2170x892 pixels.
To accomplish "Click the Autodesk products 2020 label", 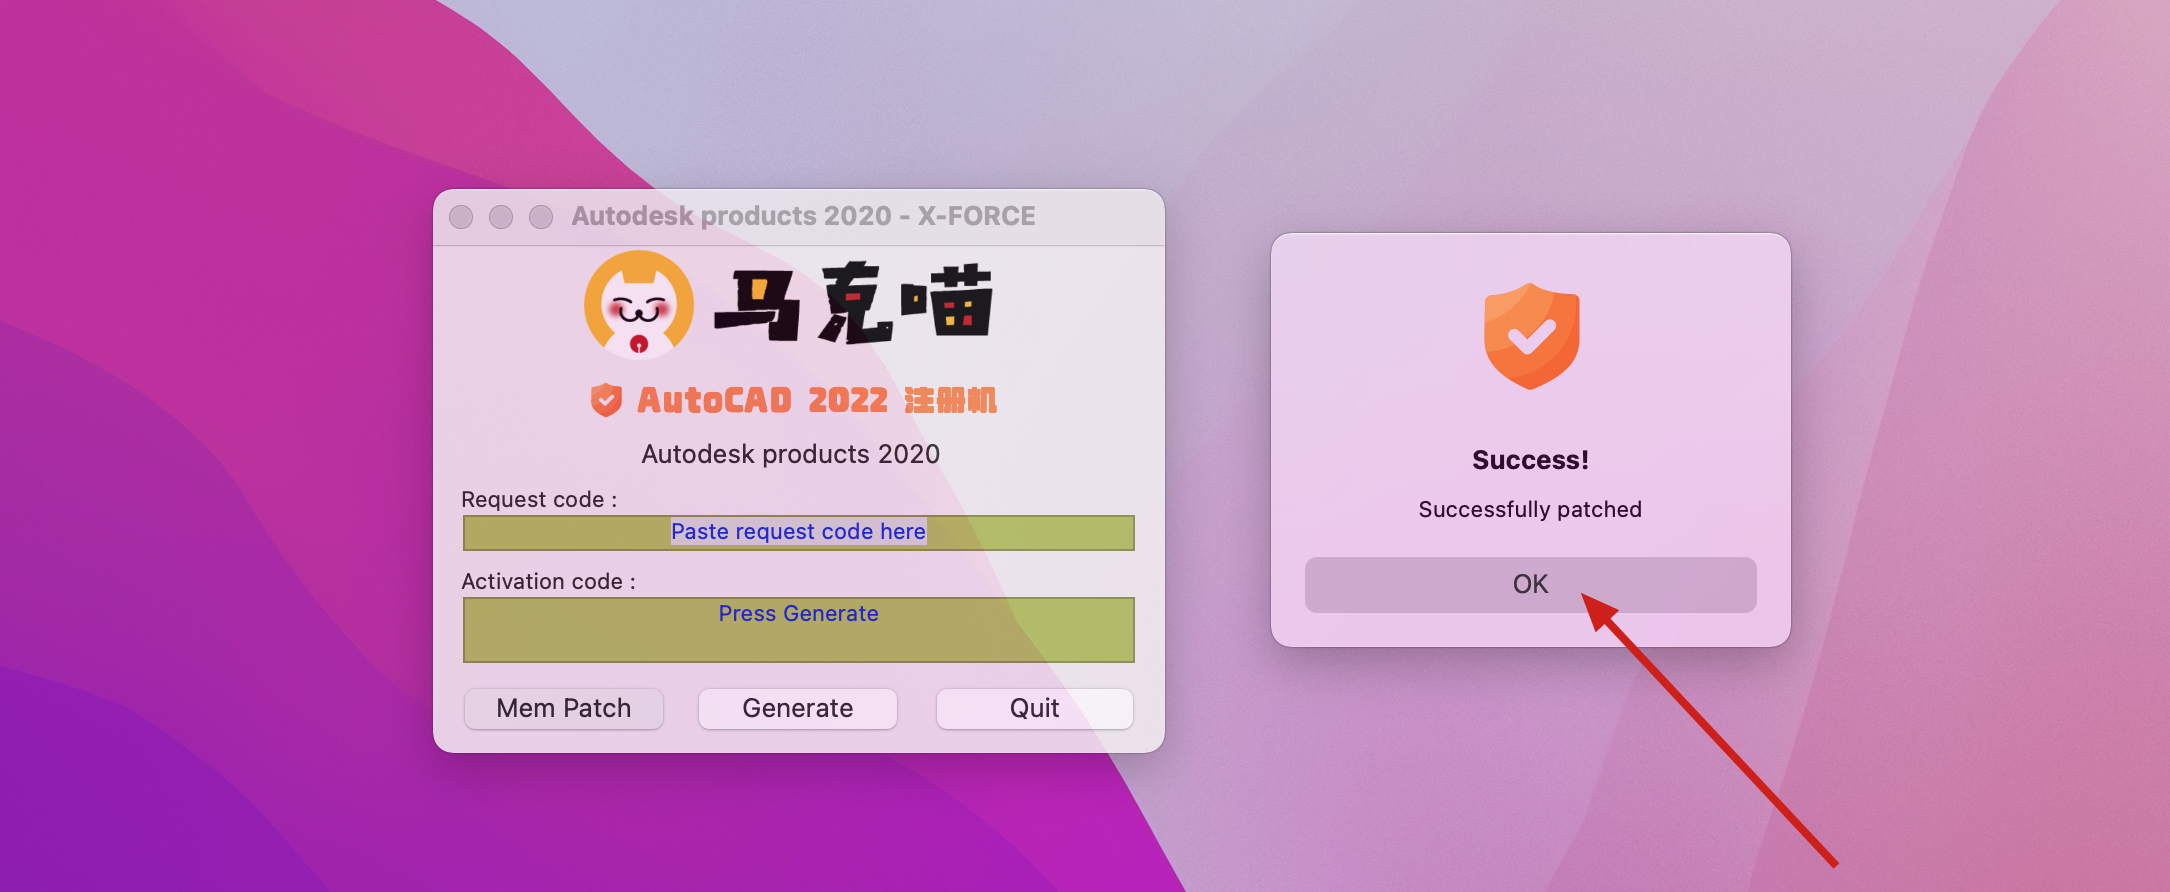I will (791, 454).
